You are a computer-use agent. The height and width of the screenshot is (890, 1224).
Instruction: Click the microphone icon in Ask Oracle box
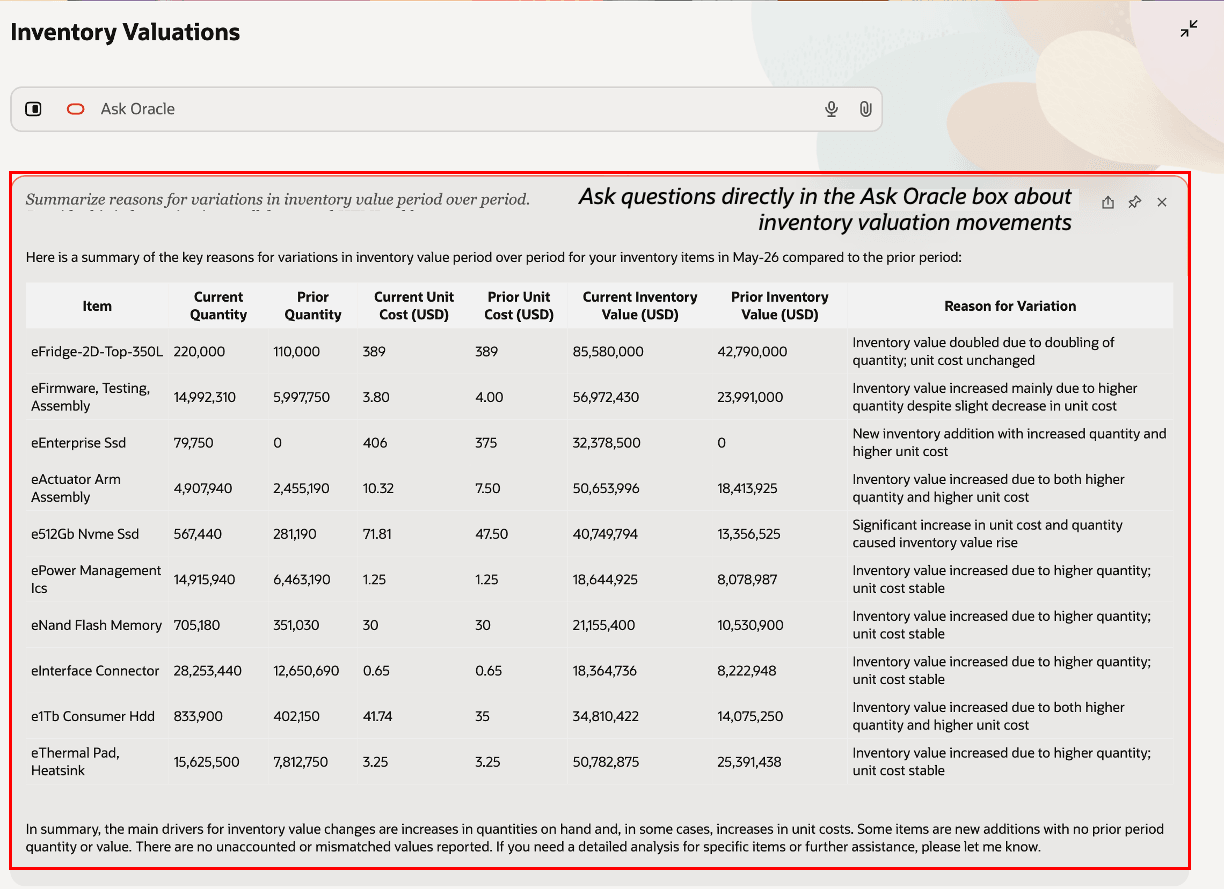[x=831, y=109]
